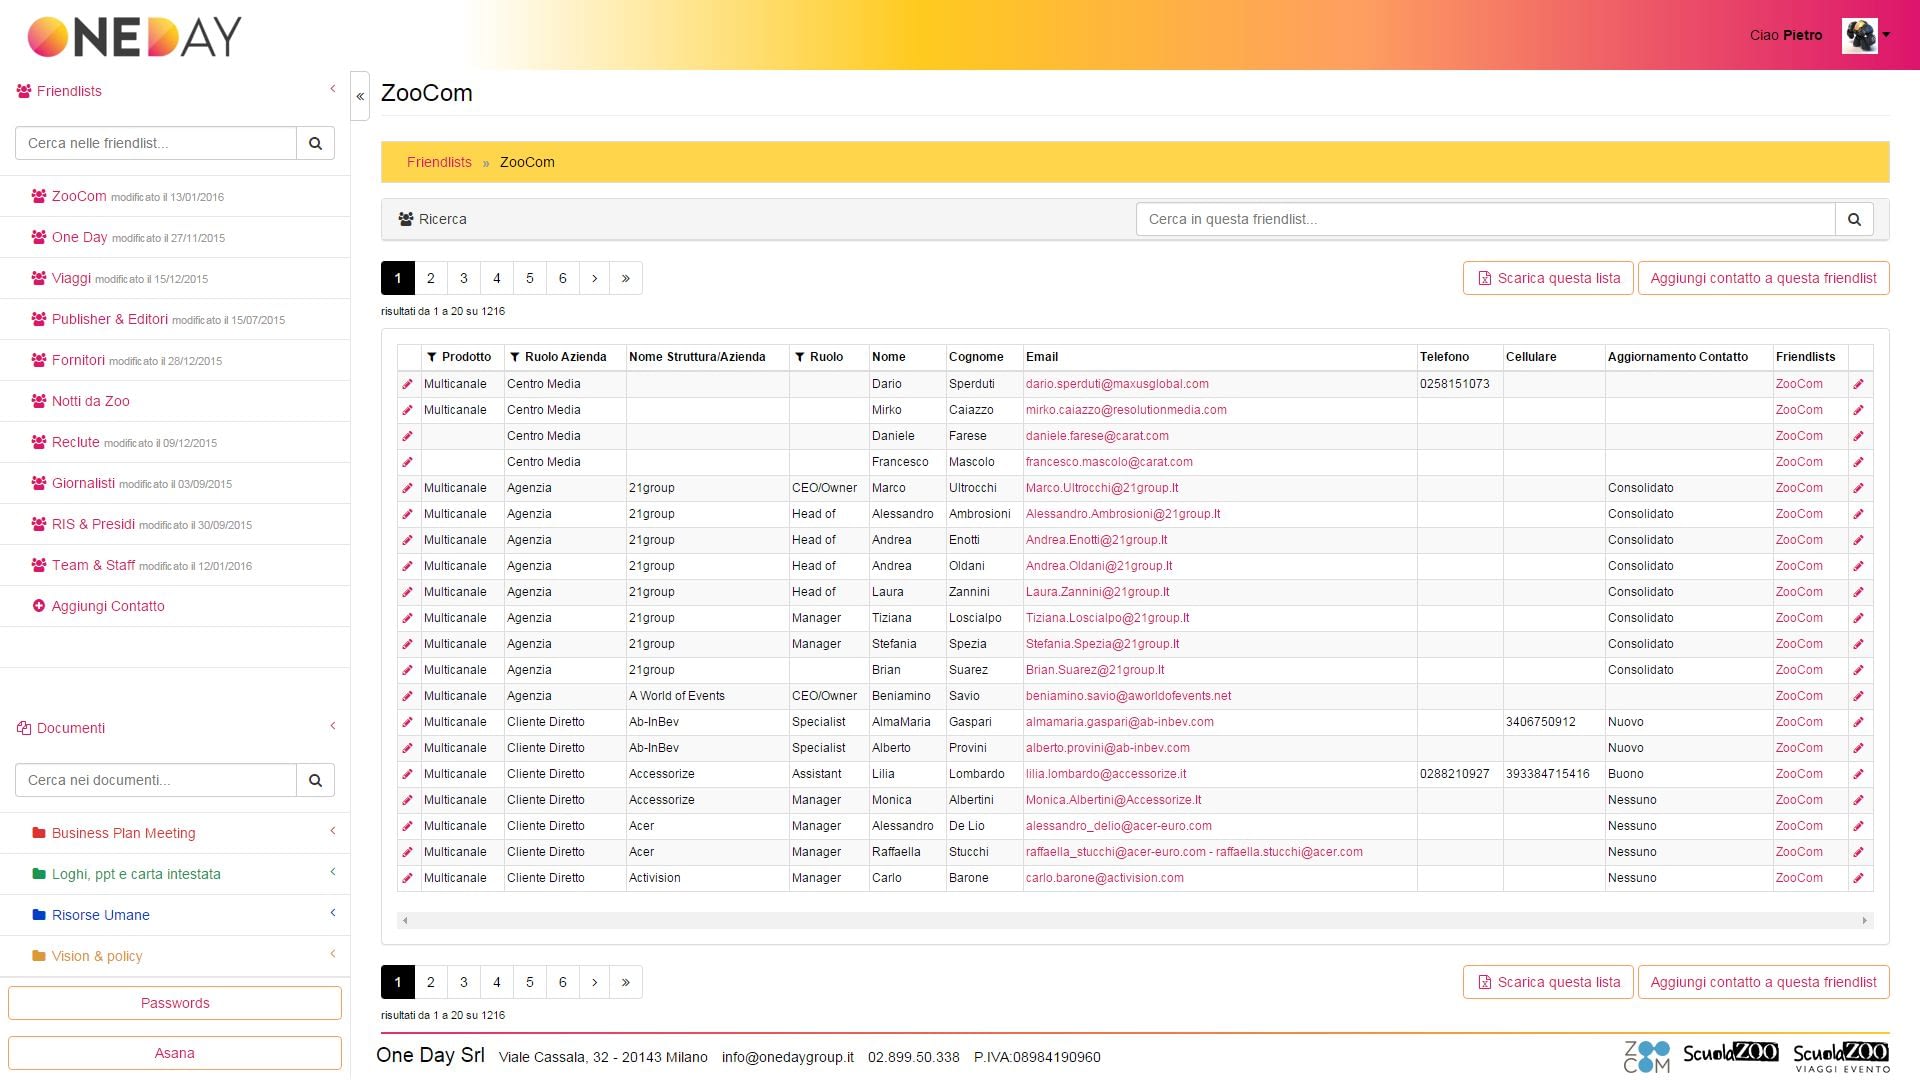
Task: Edit Carlo Barone row with left pencil
Action: pos(407,878)
